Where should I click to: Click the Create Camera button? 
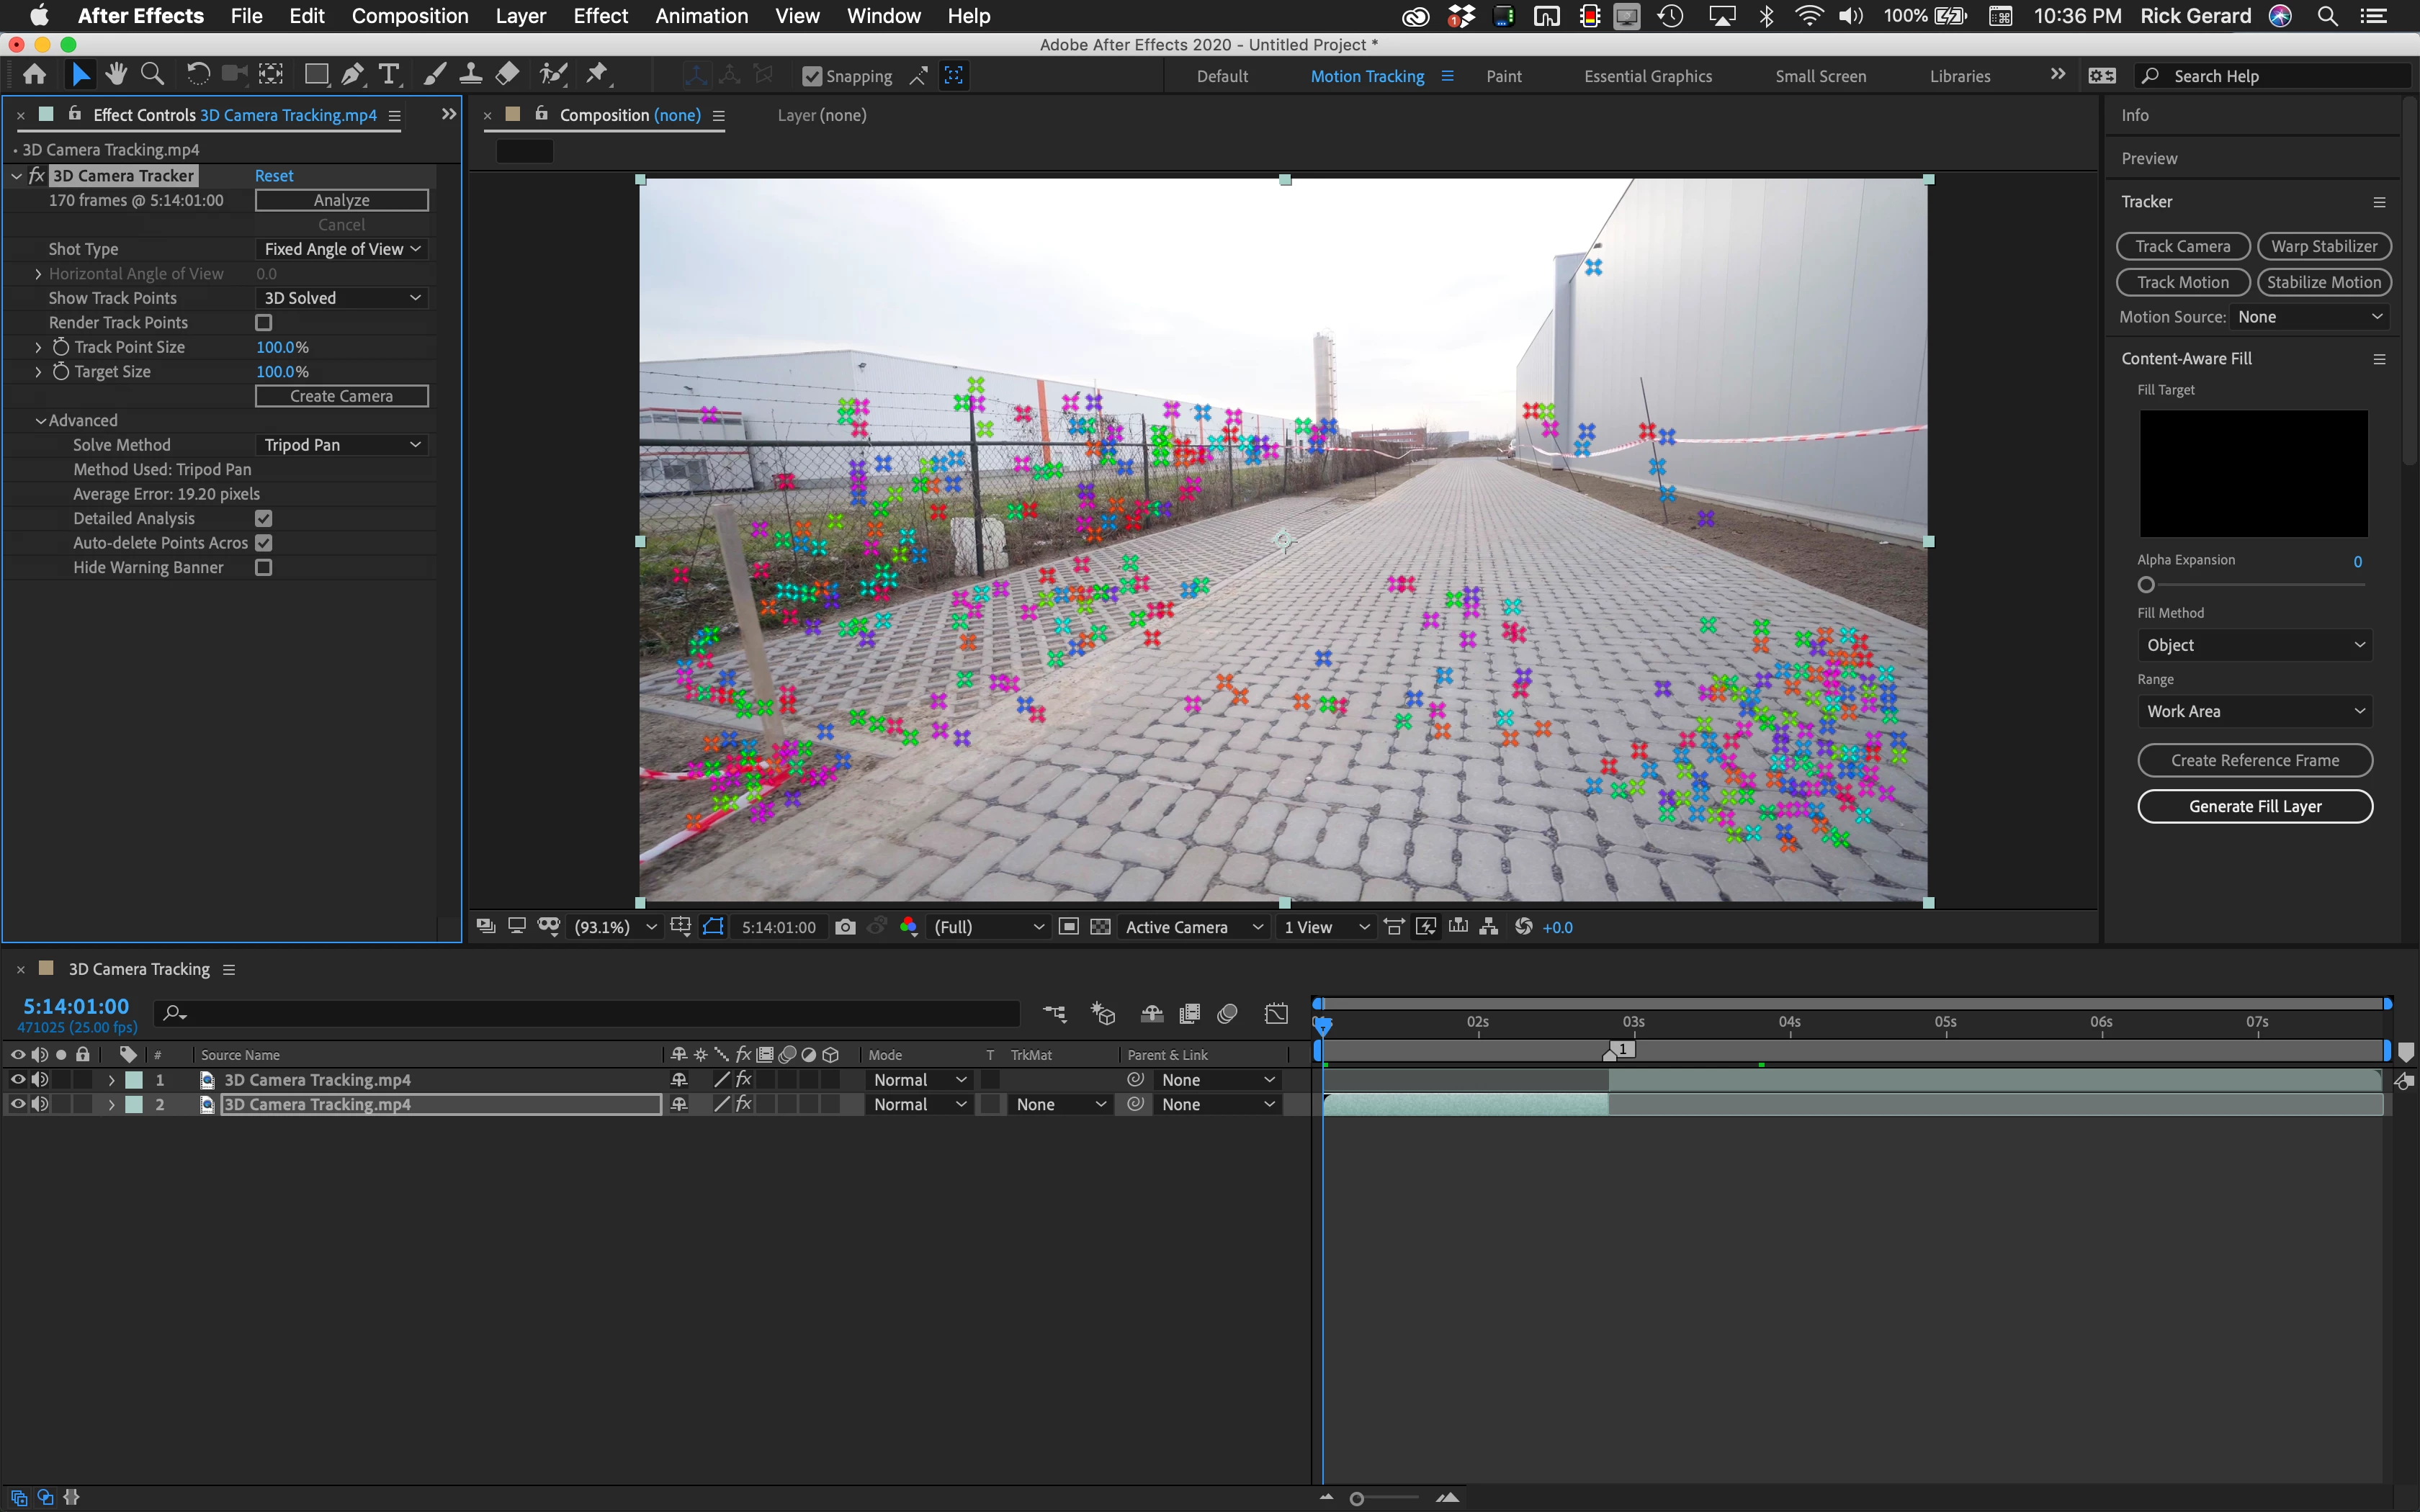pyautogui.click(x=341, y=396)
